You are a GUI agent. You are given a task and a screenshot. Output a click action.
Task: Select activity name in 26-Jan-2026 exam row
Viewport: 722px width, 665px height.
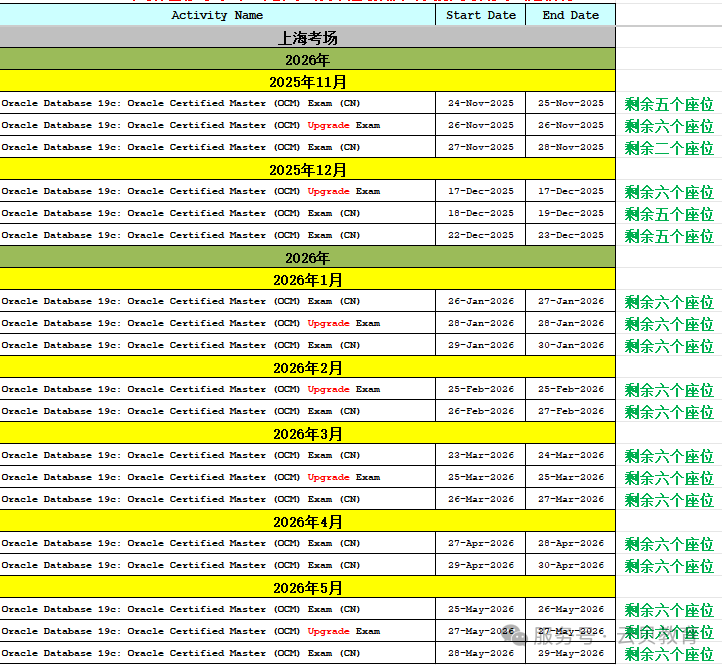pos(180,301)
